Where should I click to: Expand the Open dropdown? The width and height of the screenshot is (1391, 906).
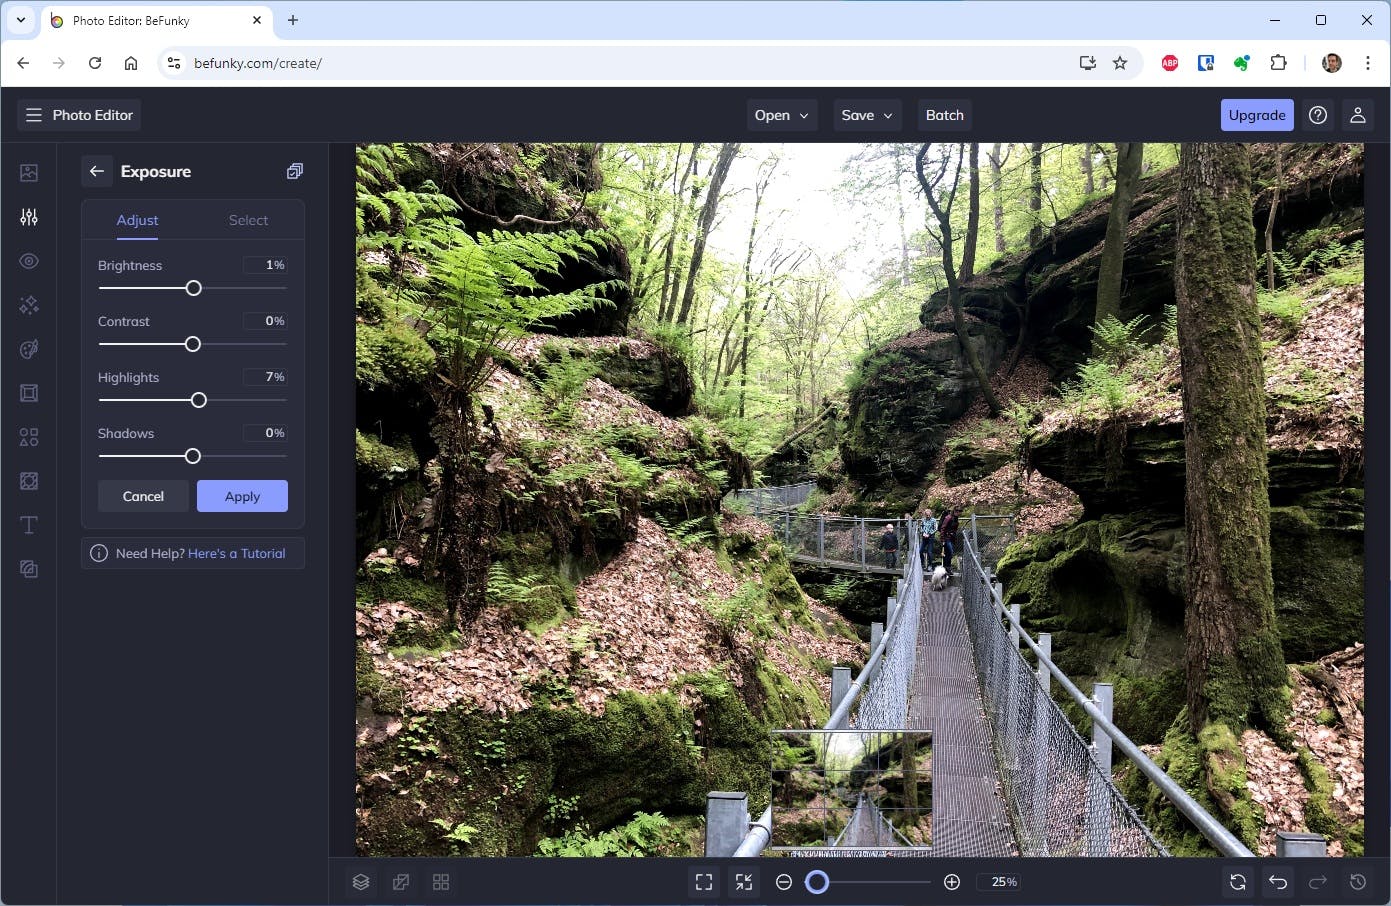click(x=782, y=115)
